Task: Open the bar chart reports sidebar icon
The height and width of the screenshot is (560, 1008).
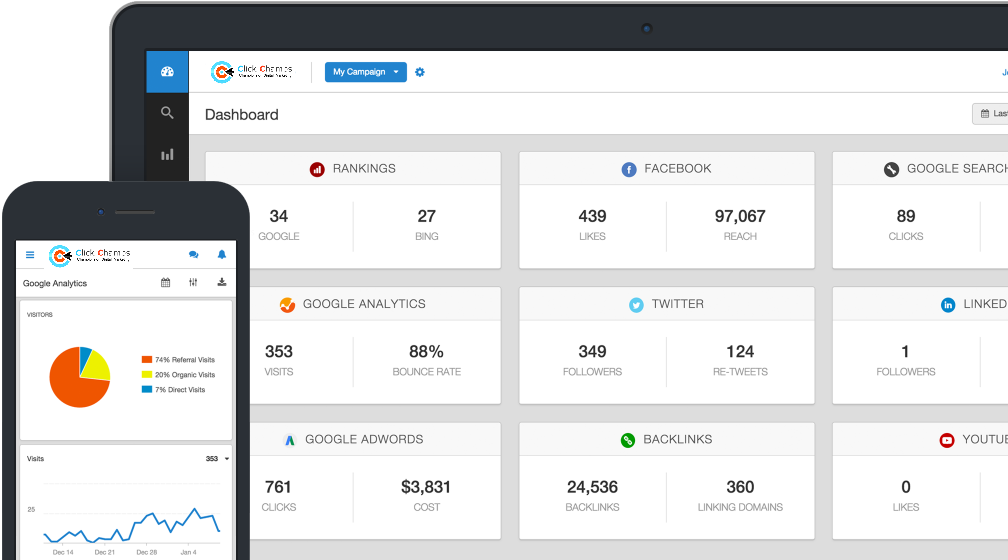Action: pos(167,154)
